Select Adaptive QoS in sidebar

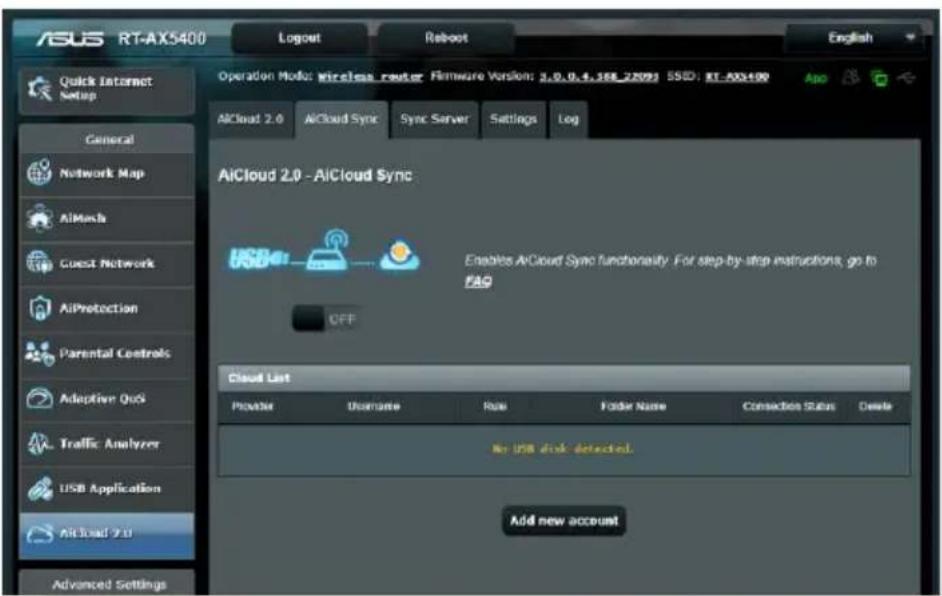(x=107, y=398)
